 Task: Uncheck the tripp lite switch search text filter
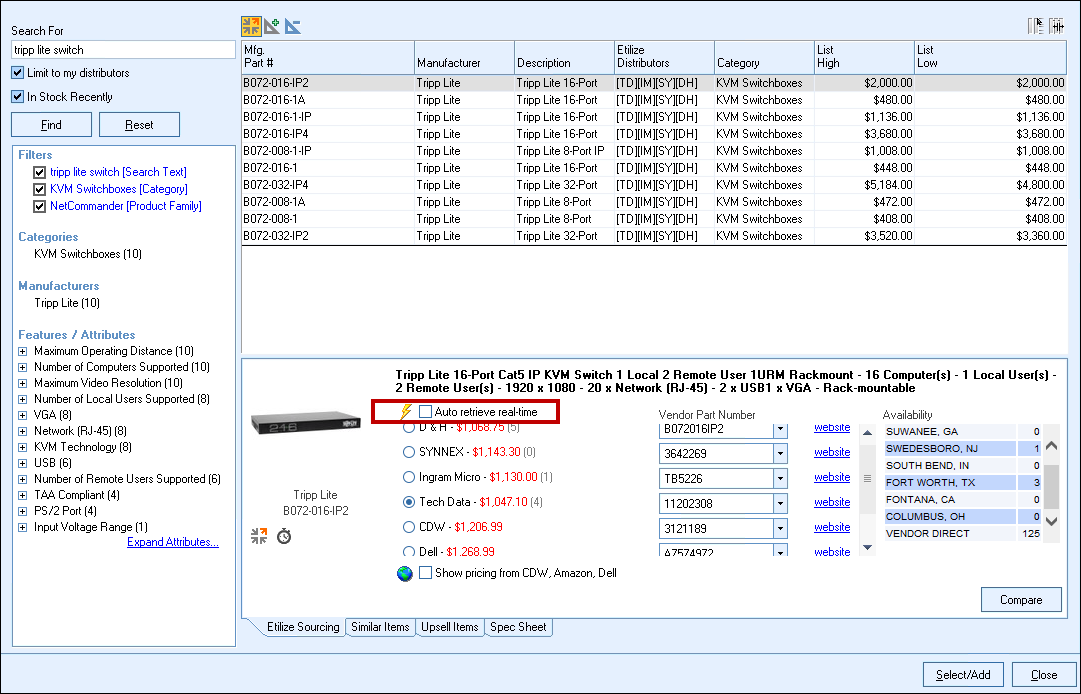tap(39, 172)
